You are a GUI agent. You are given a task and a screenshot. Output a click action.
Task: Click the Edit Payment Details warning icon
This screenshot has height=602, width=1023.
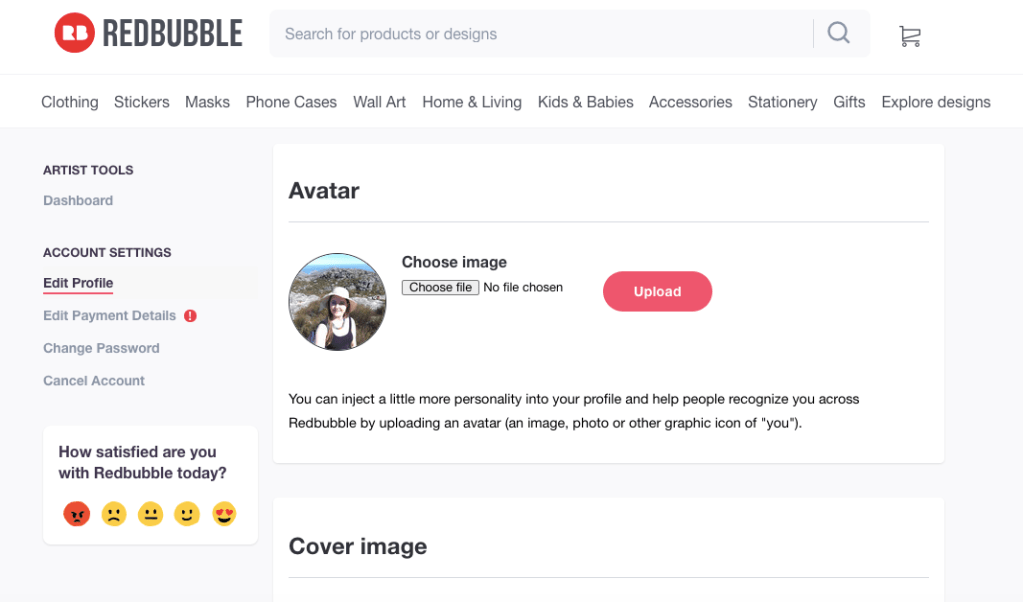tap(191, 316)
